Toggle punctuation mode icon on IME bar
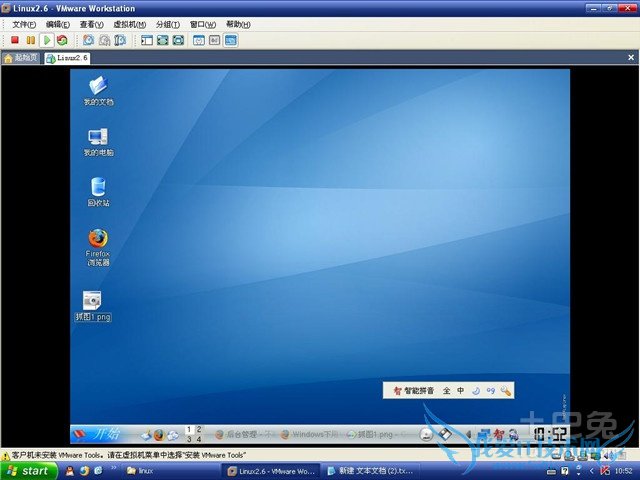The height and width of the screenshot is (480, 640). [x=490, y=391]
